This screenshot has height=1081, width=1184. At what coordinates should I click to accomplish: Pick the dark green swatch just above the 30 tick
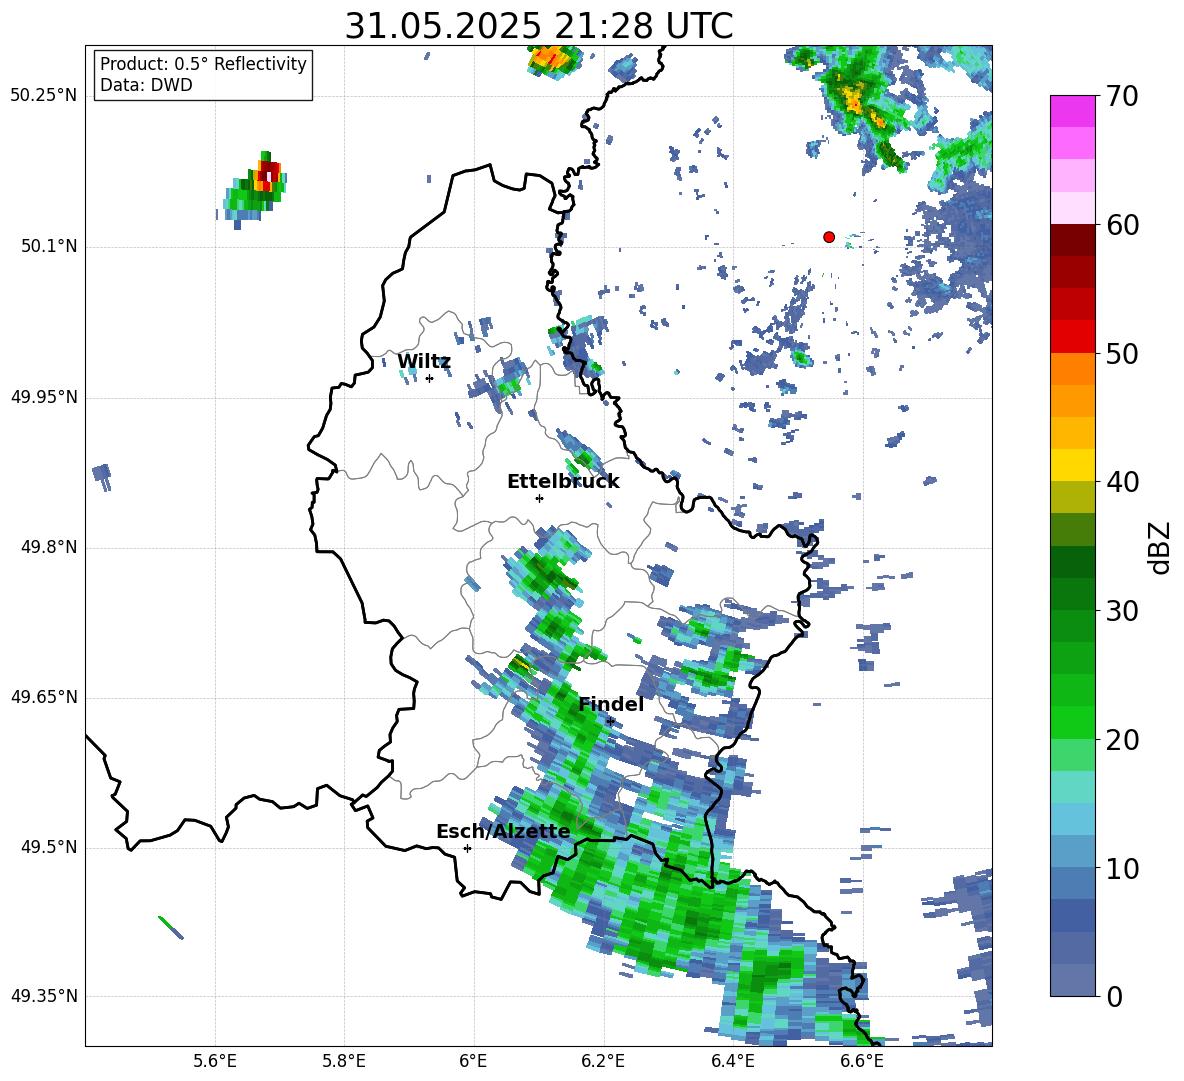1072,594
